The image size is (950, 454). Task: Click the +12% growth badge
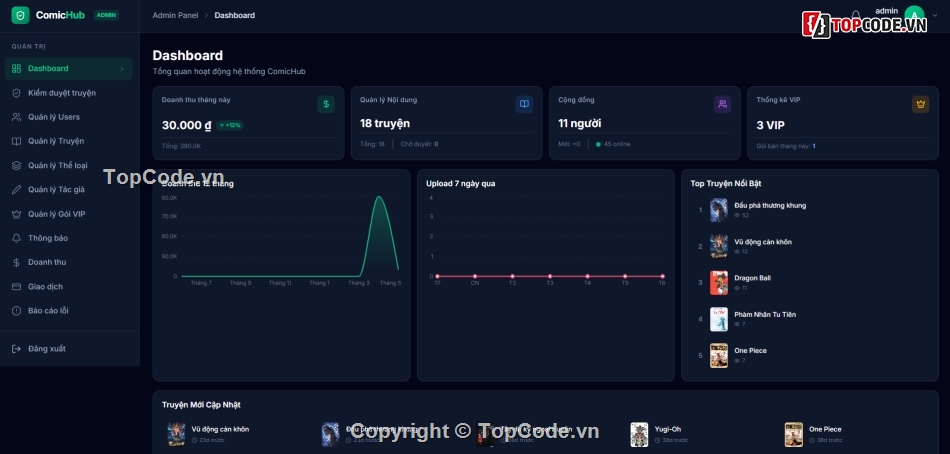click(x=230, y=125)
